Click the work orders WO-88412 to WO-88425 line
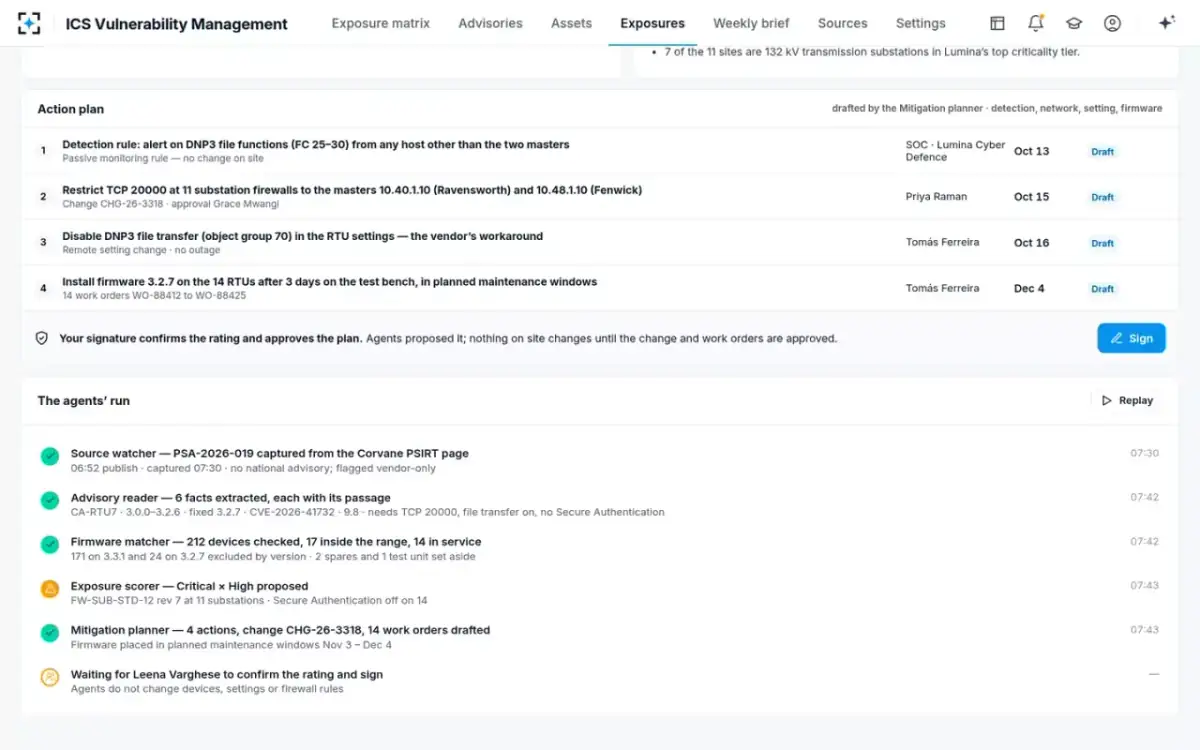This screenshot has height=750, width=1200. click(154, 296)
